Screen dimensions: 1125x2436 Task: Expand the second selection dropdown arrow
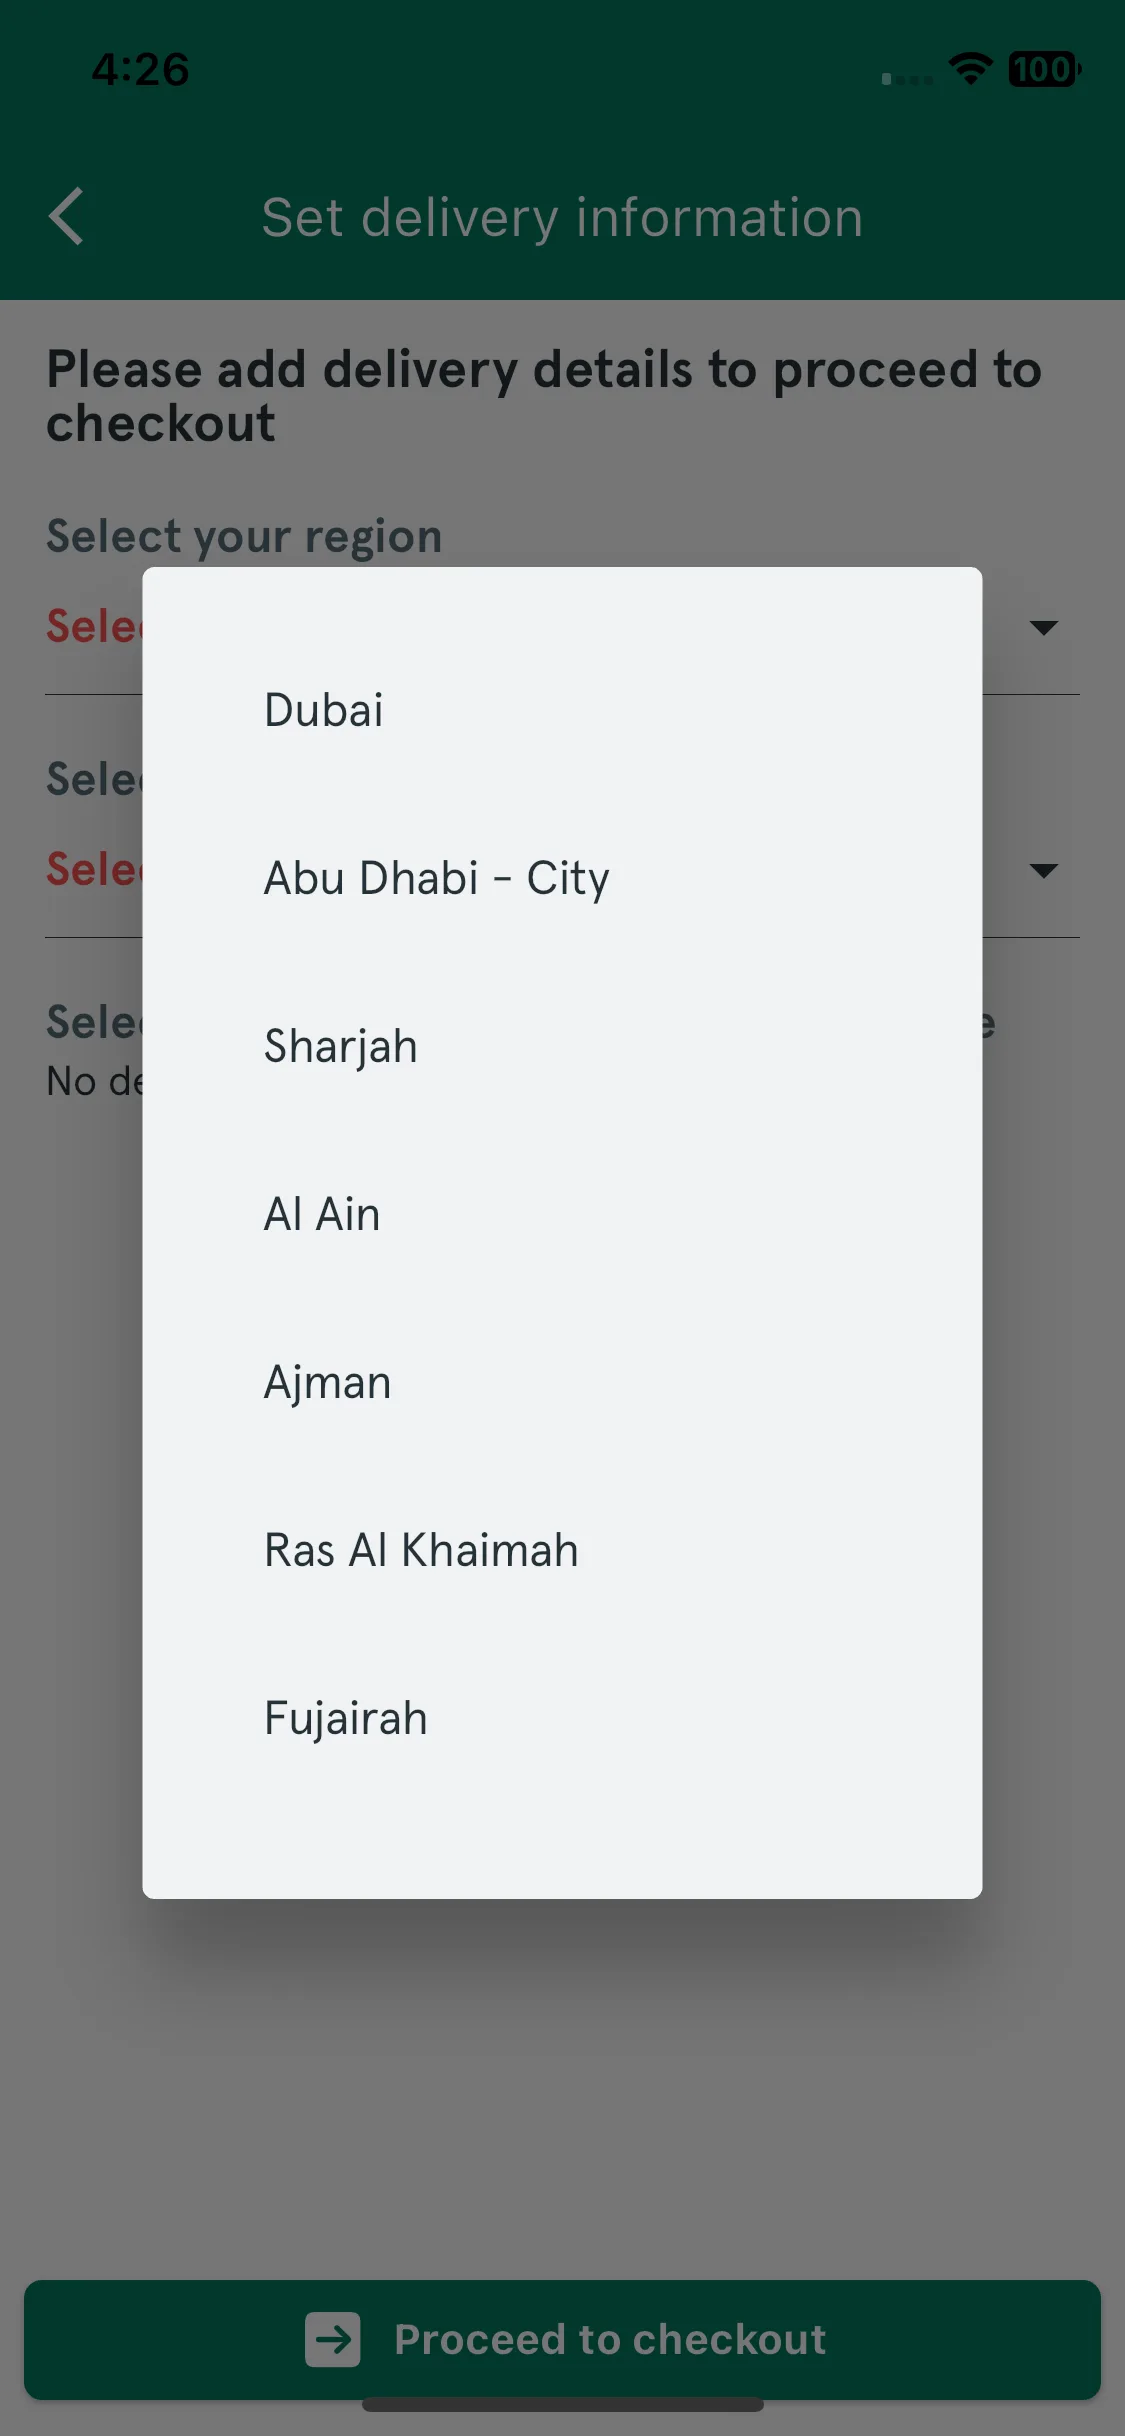(1043, 871)
